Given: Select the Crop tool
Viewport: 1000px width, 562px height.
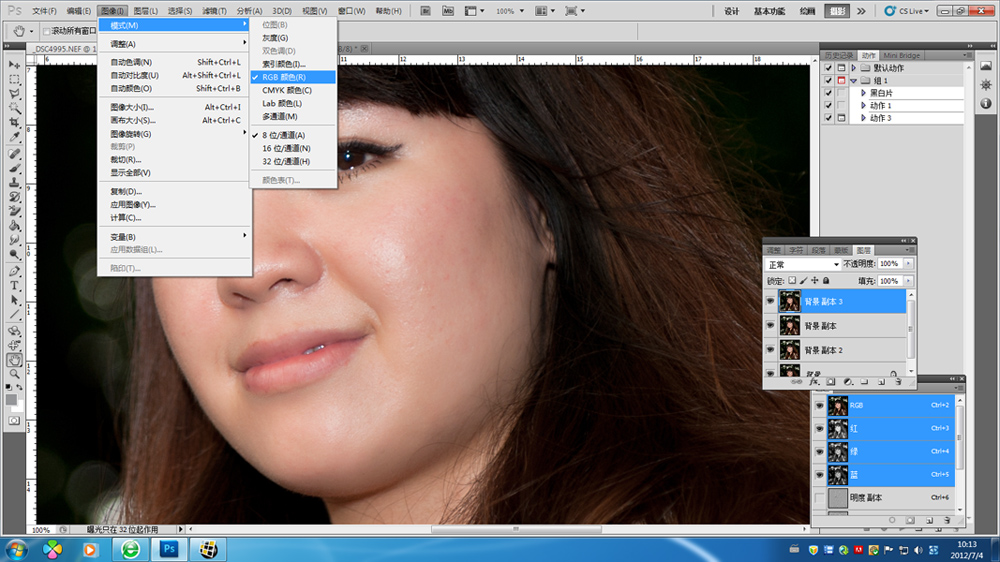Looking at the screenshot, I should (15, 122).
